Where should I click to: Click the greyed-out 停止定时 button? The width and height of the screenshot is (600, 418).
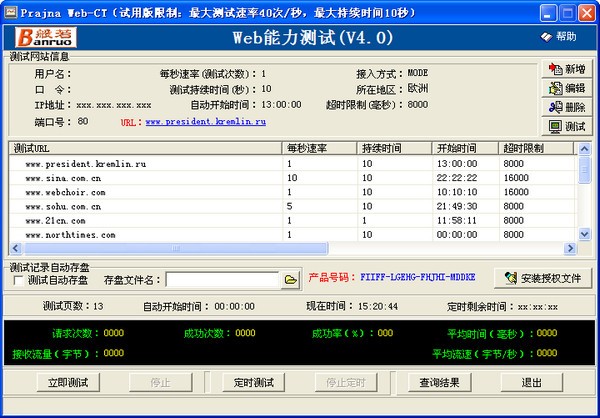(x=346, y=382)
